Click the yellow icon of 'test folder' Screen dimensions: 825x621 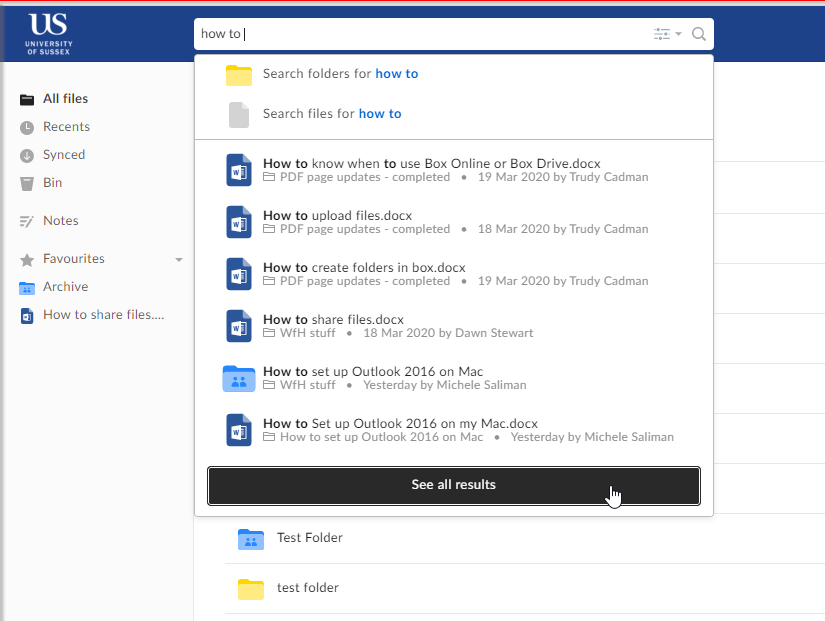point(251,589)
